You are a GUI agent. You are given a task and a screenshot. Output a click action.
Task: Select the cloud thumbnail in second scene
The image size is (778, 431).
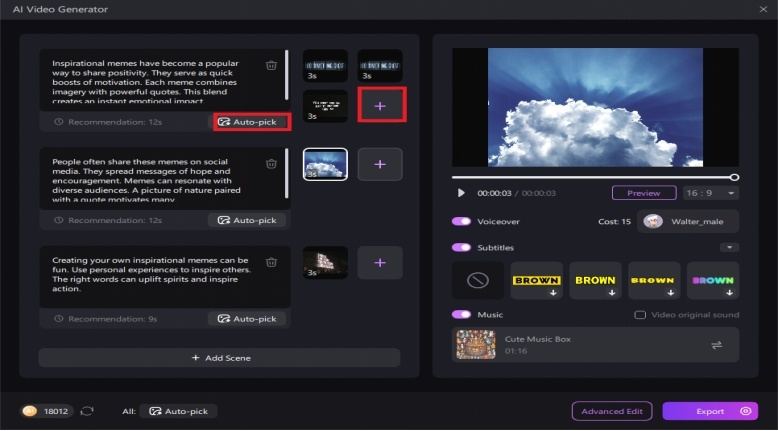coord(325,164)
